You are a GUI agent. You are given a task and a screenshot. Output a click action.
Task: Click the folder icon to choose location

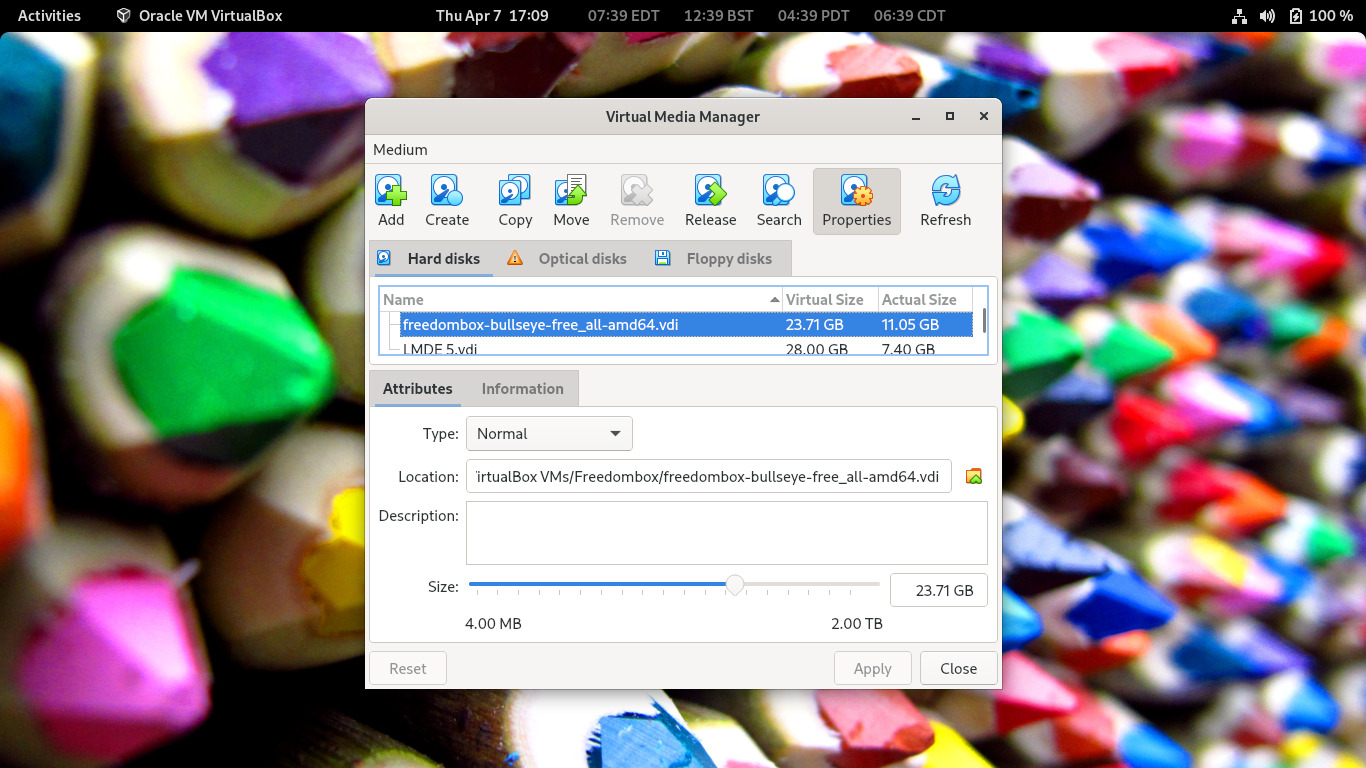[x=974, y=477]
